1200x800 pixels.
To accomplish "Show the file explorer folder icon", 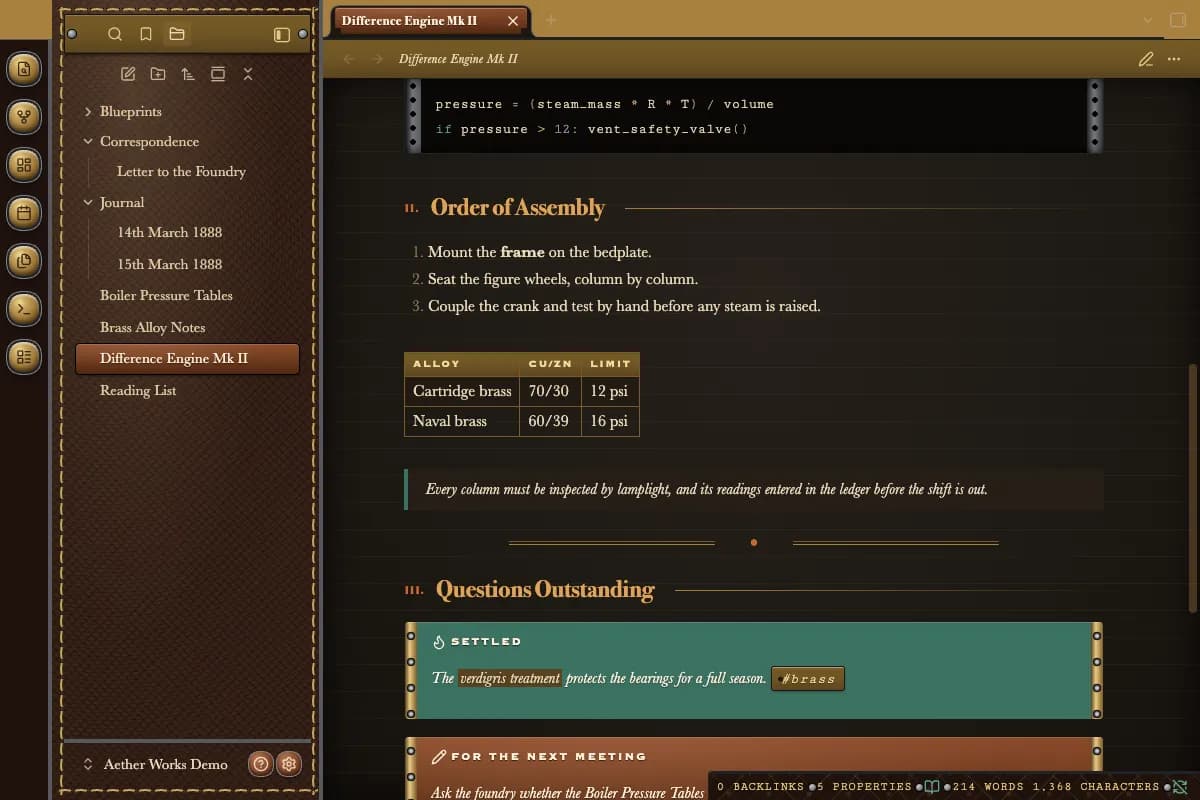I will [177, 34].
